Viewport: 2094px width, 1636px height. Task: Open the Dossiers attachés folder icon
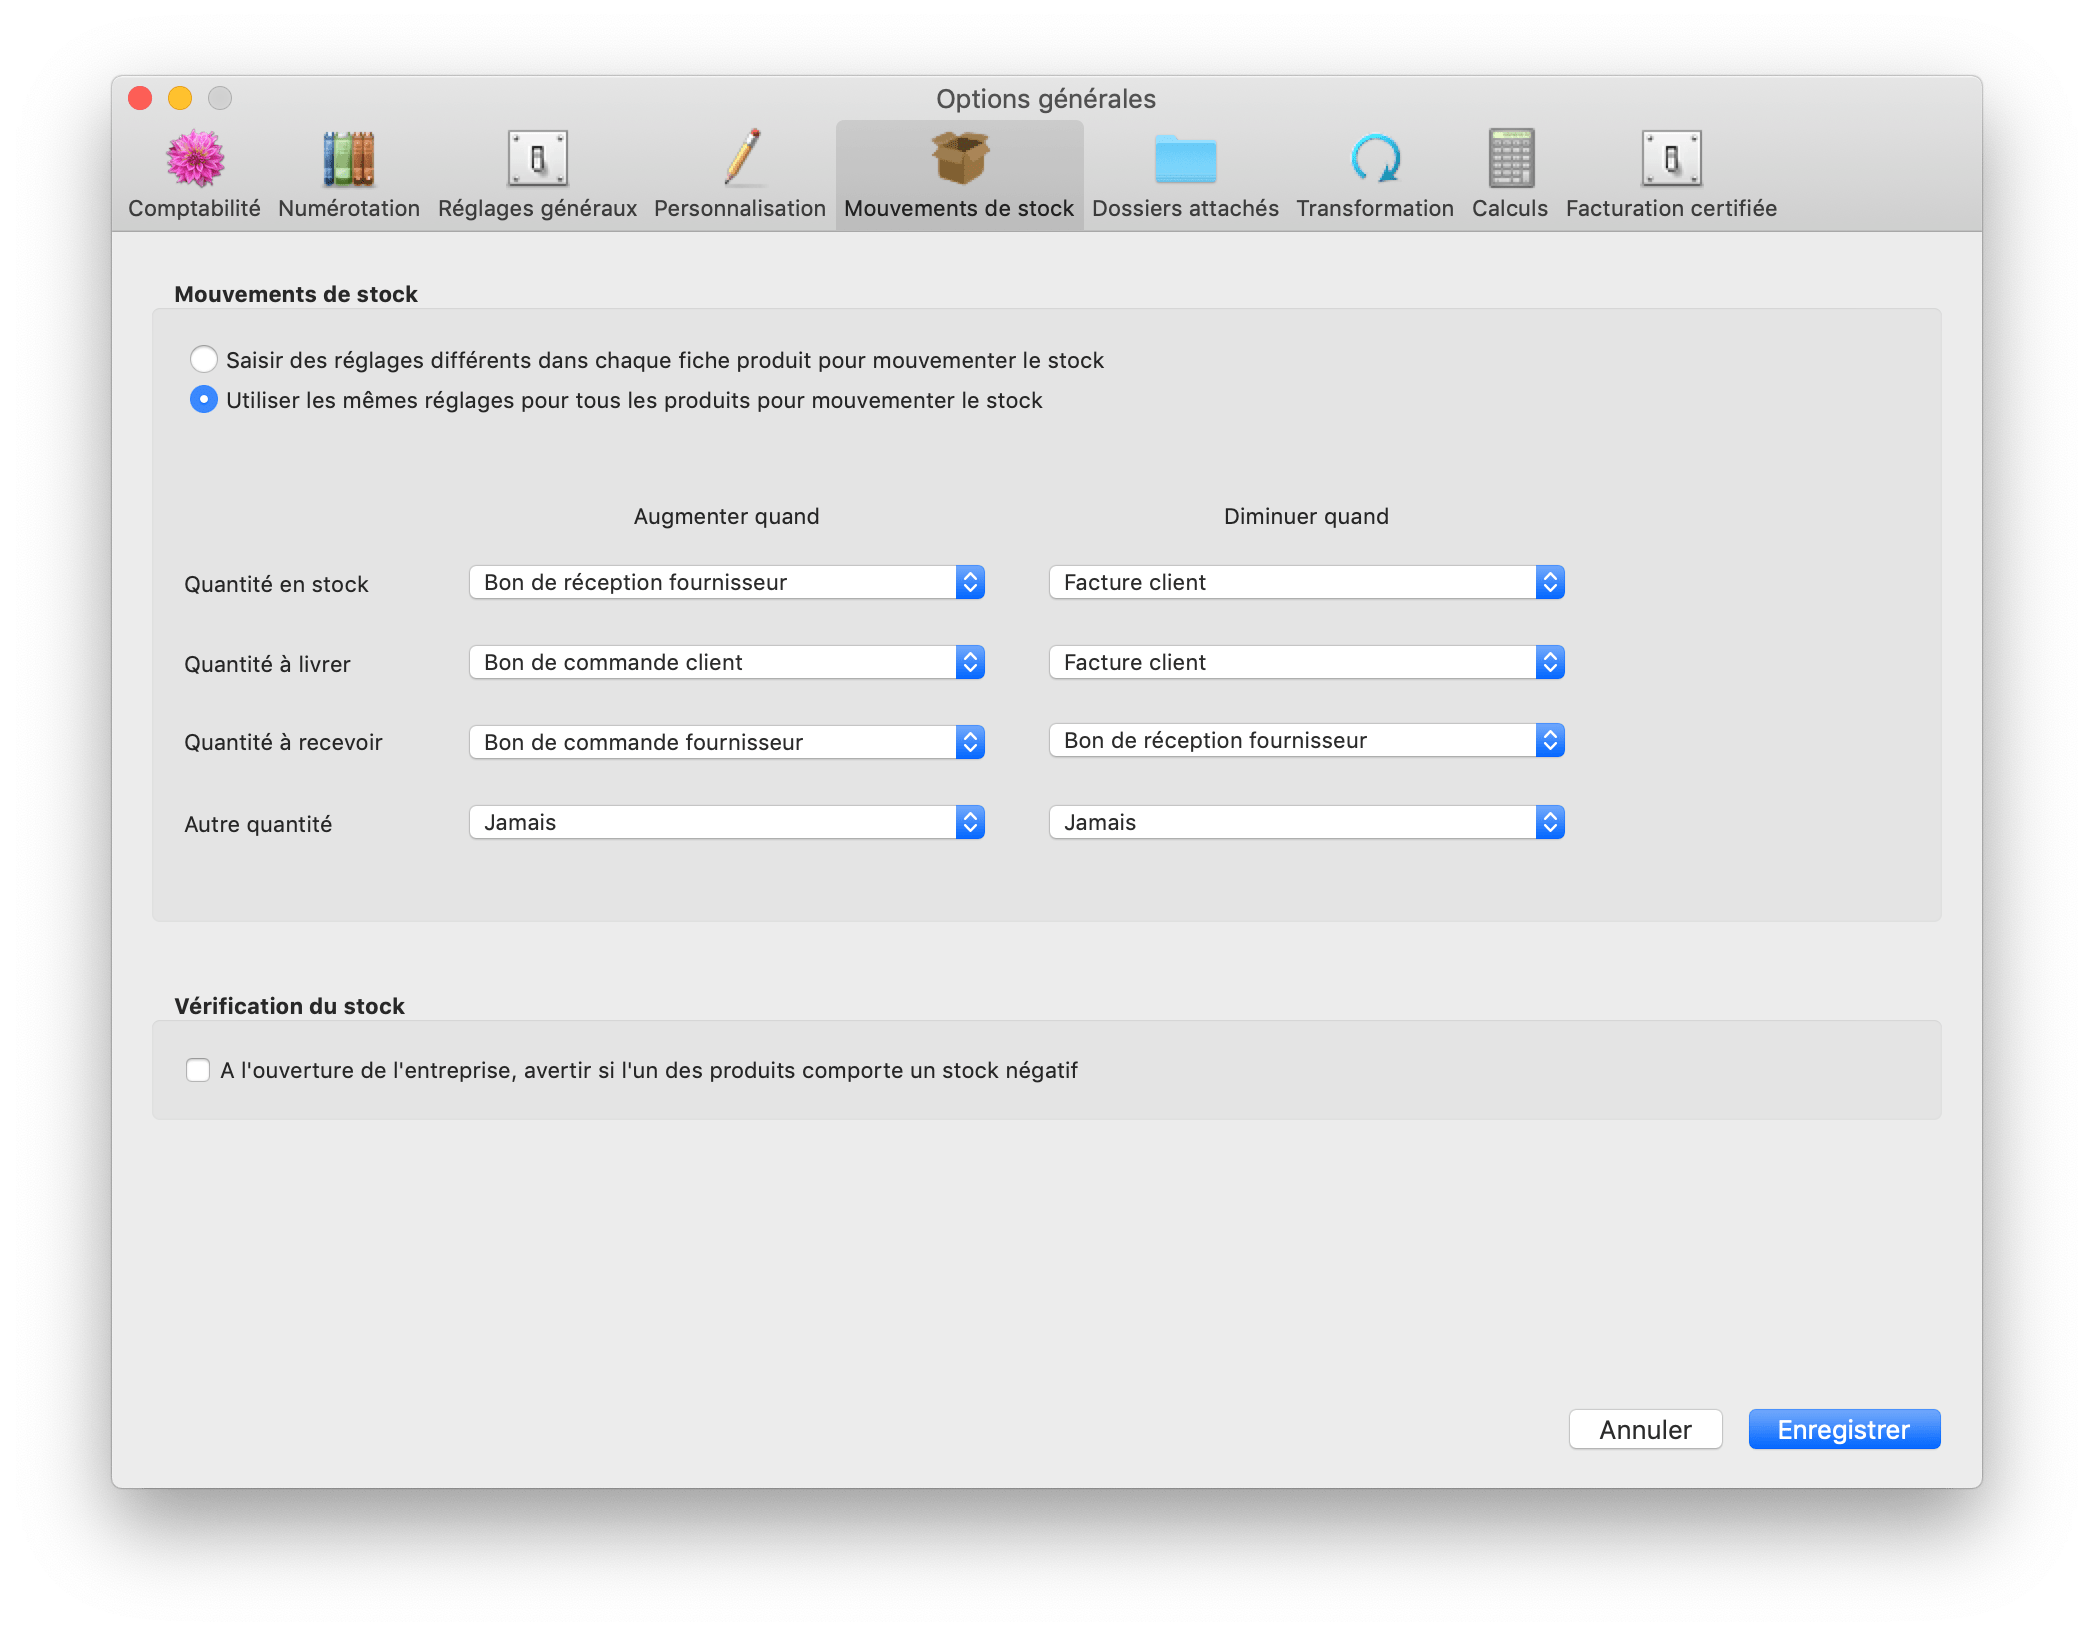pyautogui.click(x=1185, y=159)
